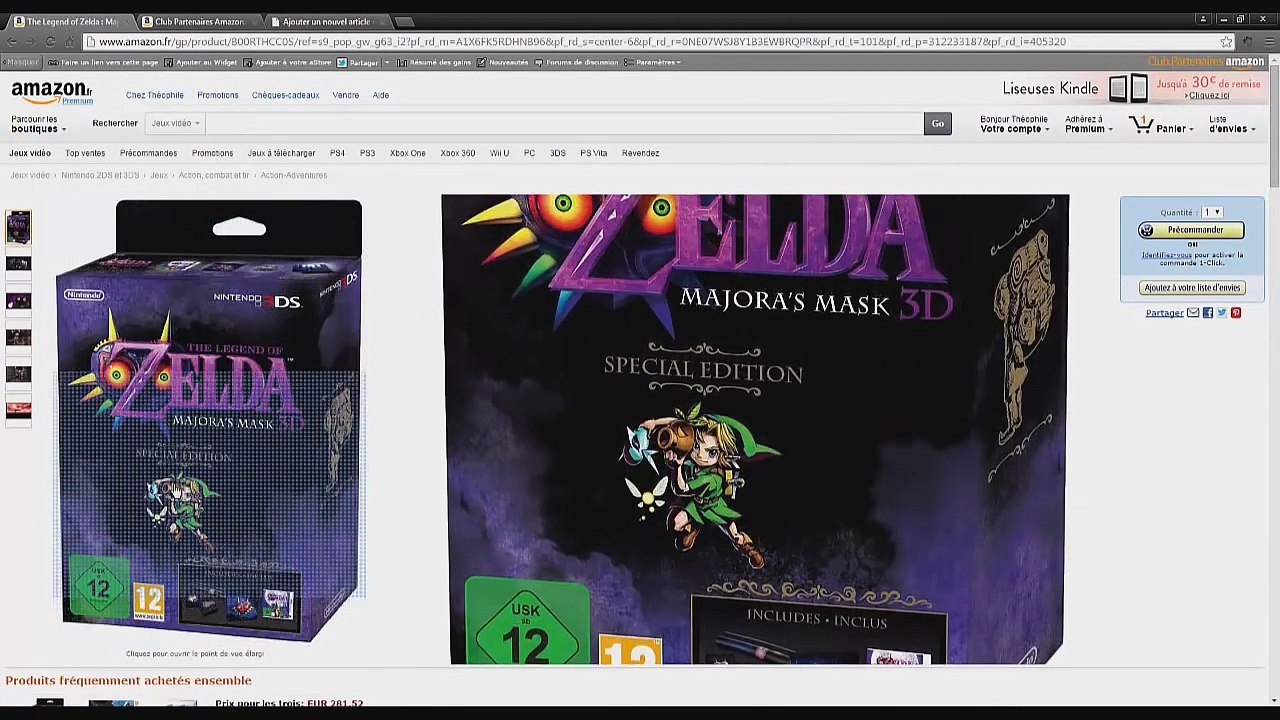The height and width of the screenshot is (720, 1280).
Task: Click the browser forward arrow
Action: point(31,42)
